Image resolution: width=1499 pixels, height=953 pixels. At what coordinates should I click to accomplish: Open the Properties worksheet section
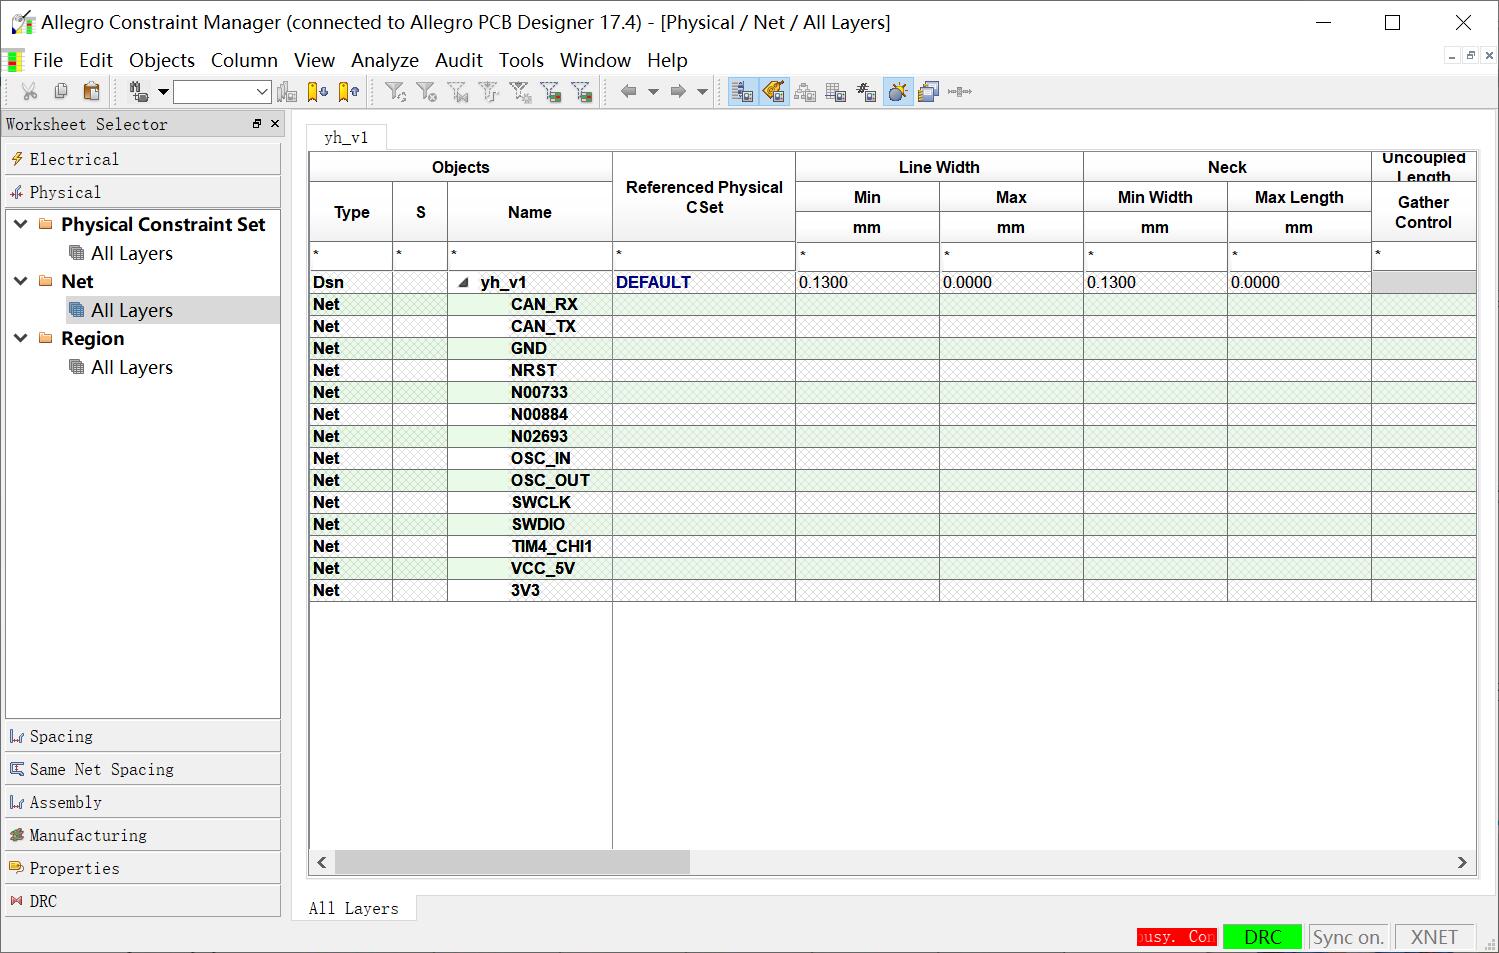tap(143, 868)
